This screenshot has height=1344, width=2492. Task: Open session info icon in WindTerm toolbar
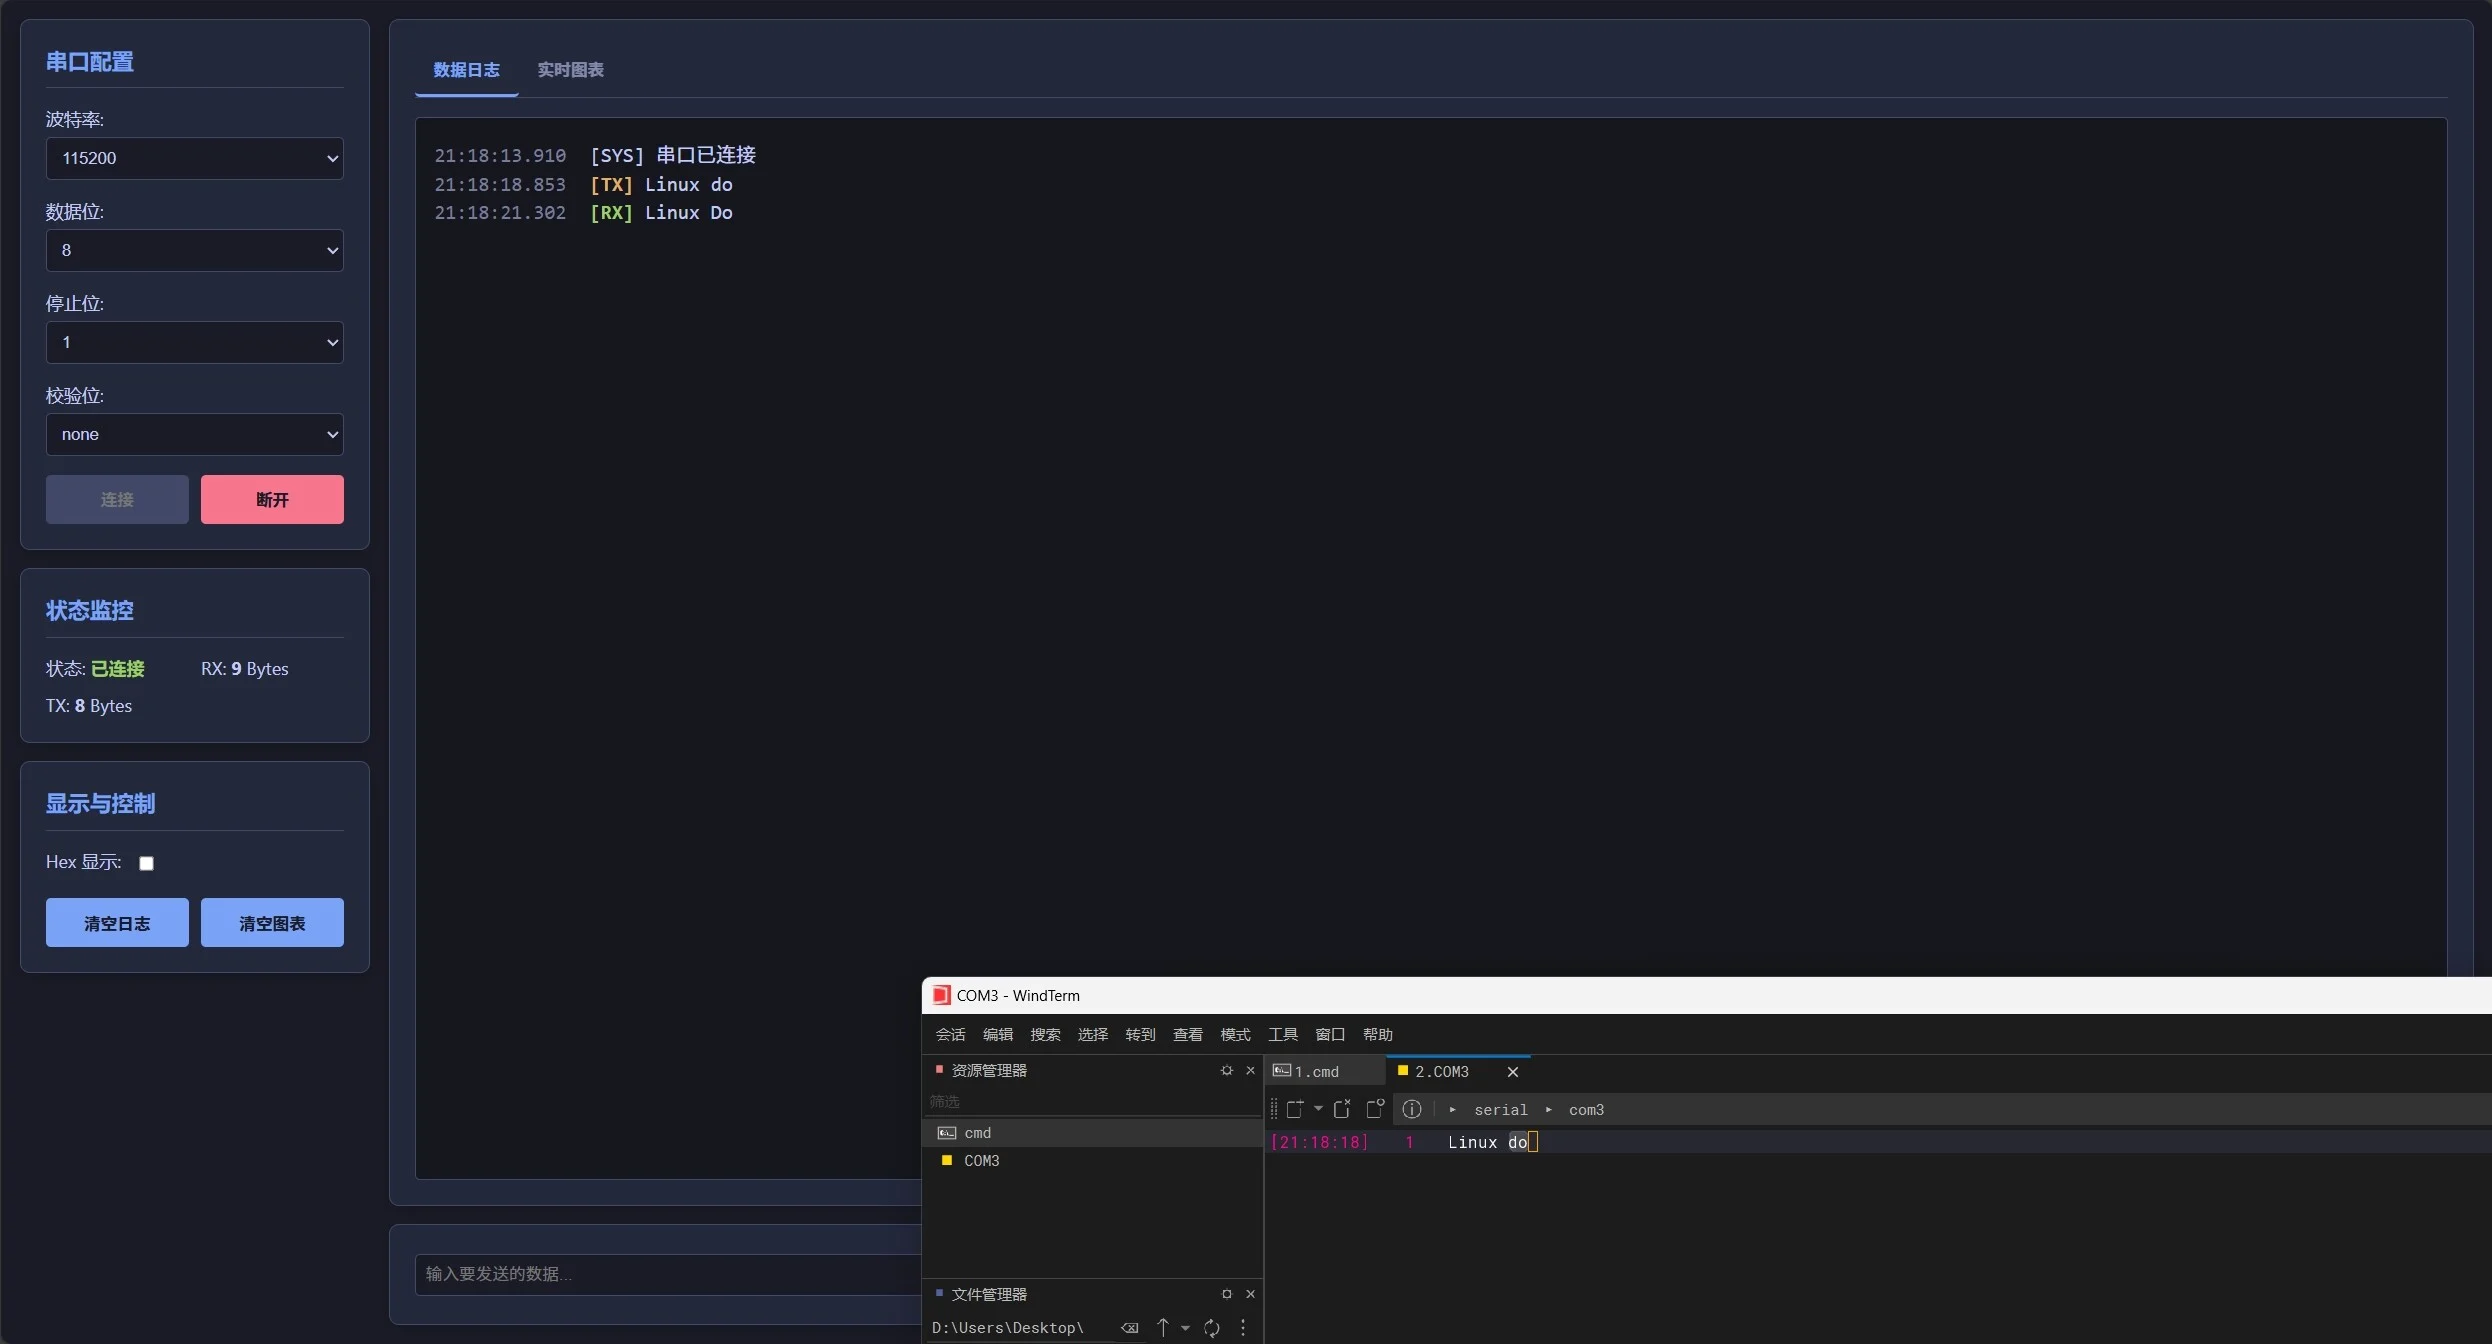click(1412, 1109)
